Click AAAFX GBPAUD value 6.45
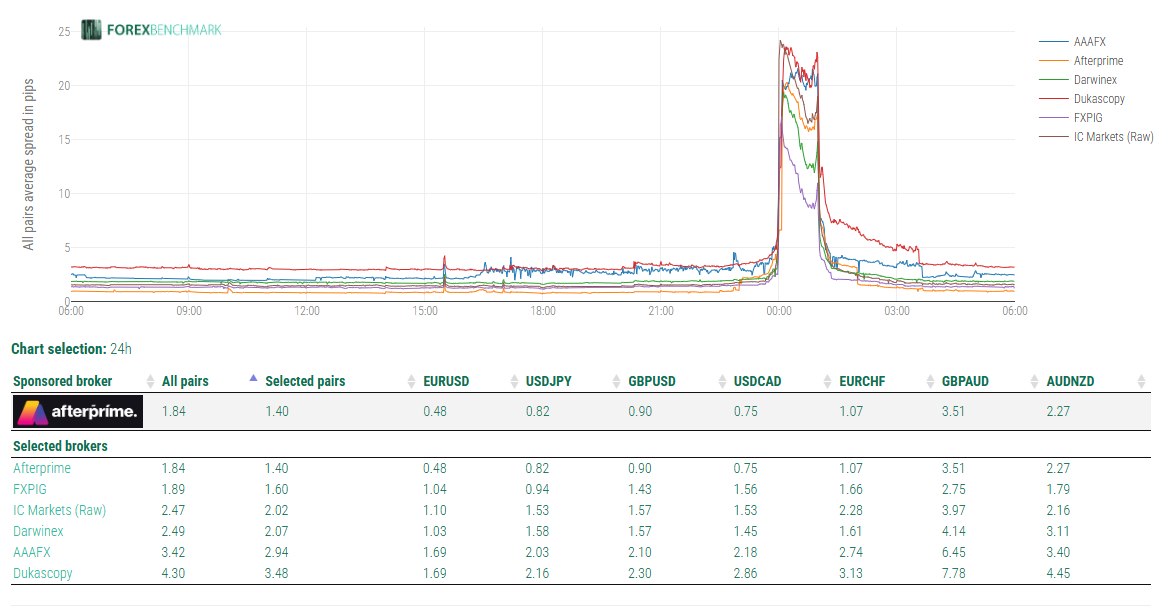Viewport: 1171px width, 611px height. click(953, 552)
